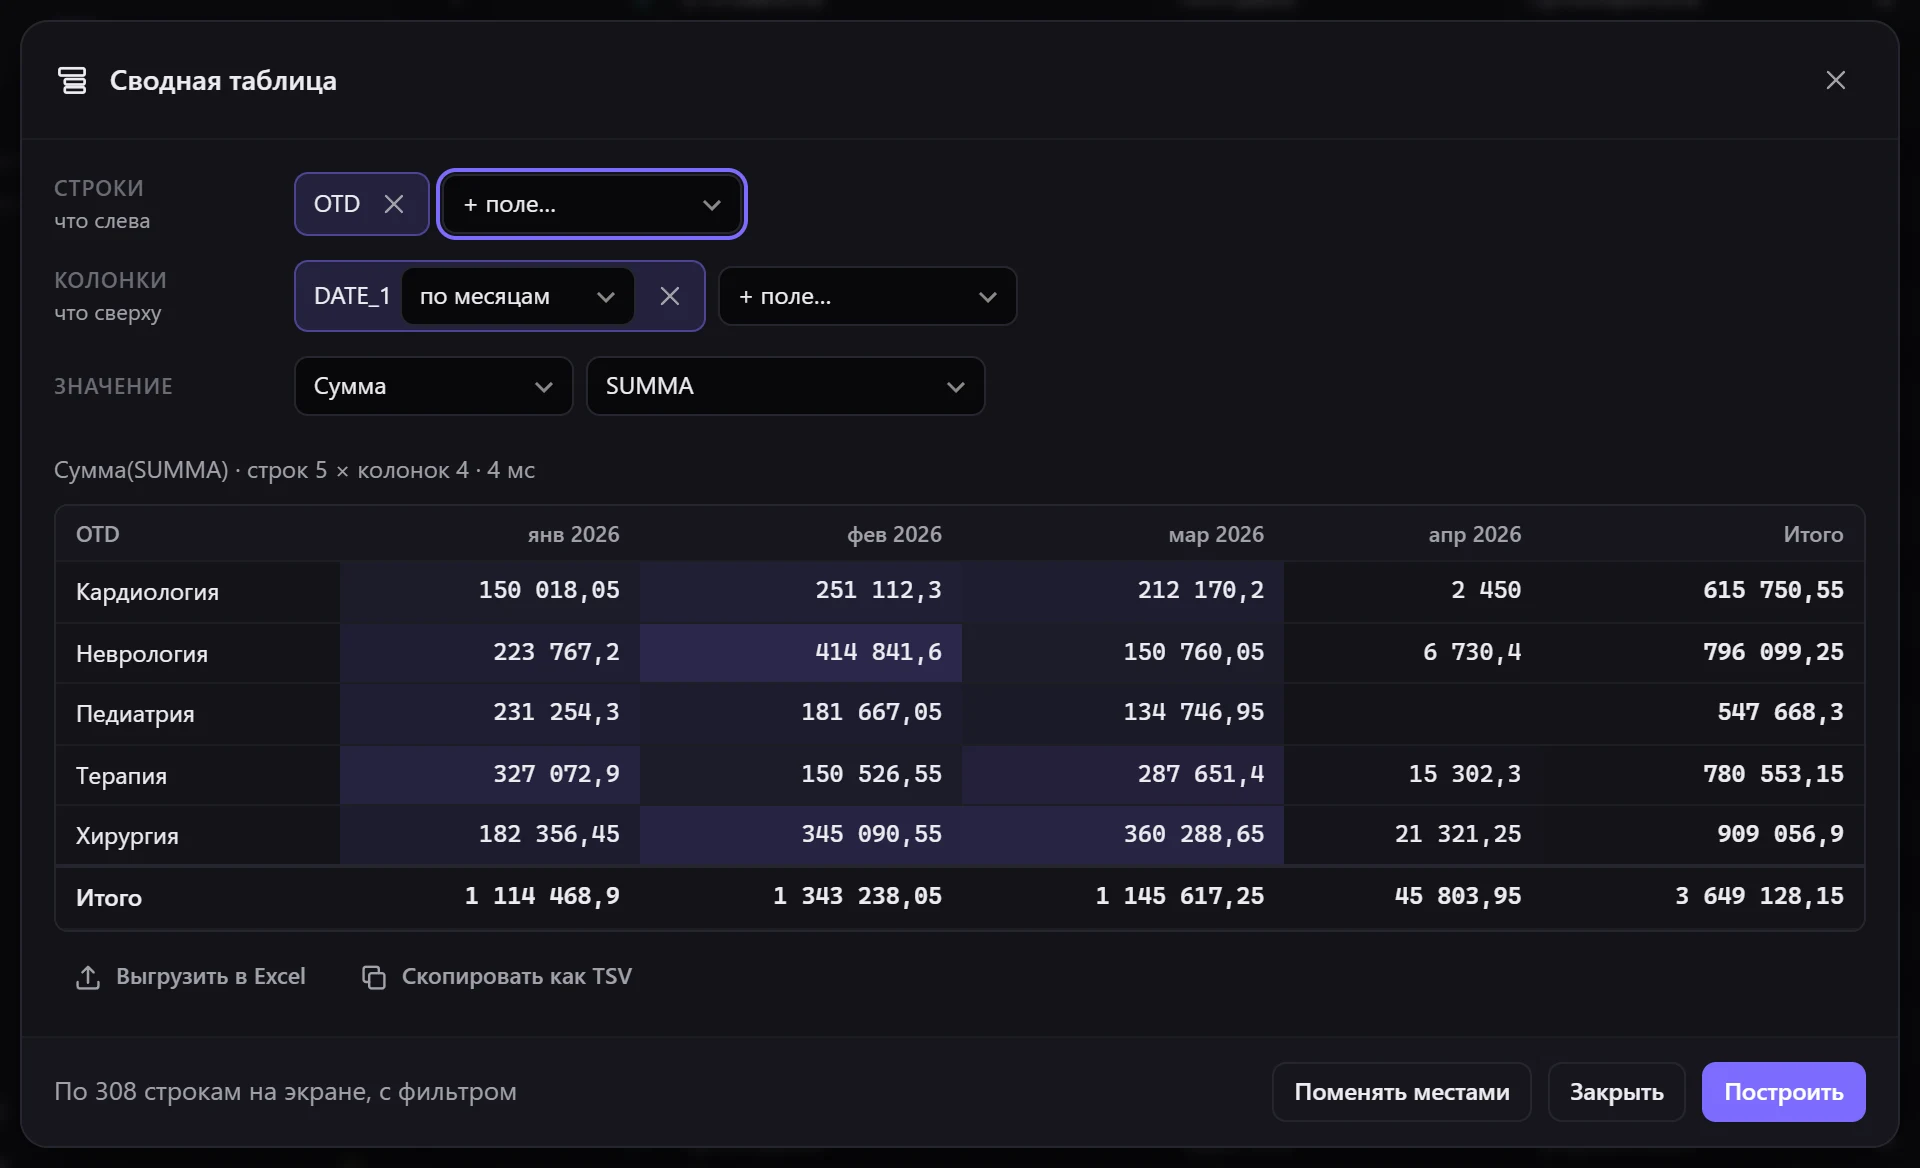Click total value 1 343 238,05
The image size is (1920, 1168).
857,896
